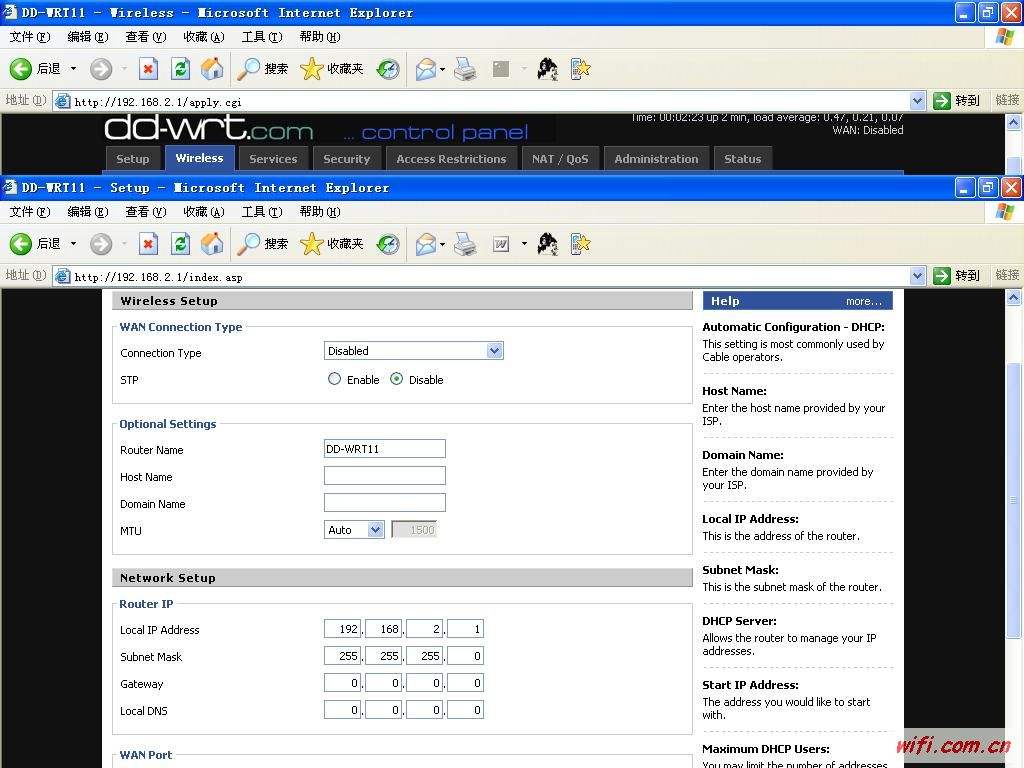This screenshot has width=1024, height=768.
Task: Click the Favorites star in the Wireless window toolbar
Action: 312,69
